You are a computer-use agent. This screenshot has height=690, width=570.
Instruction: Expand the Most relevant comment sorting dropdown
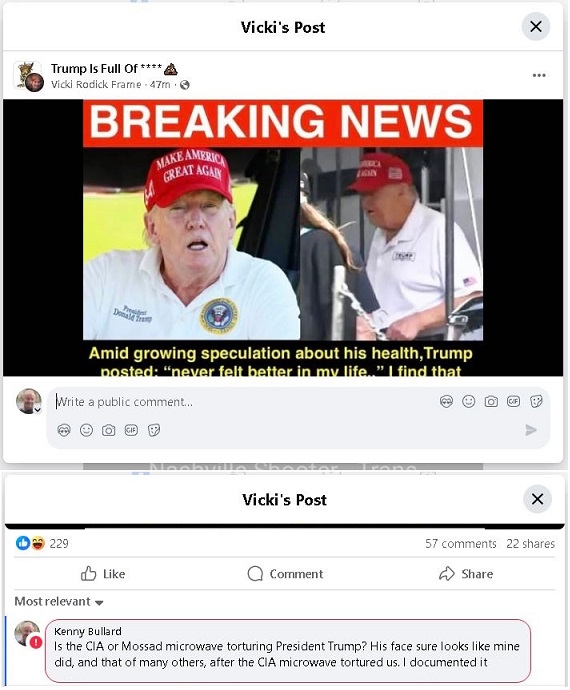pos(59,602)
